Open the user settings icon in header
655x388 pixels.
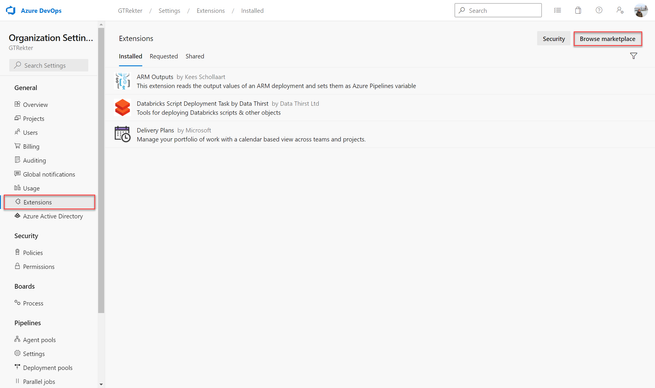(620, 10)
